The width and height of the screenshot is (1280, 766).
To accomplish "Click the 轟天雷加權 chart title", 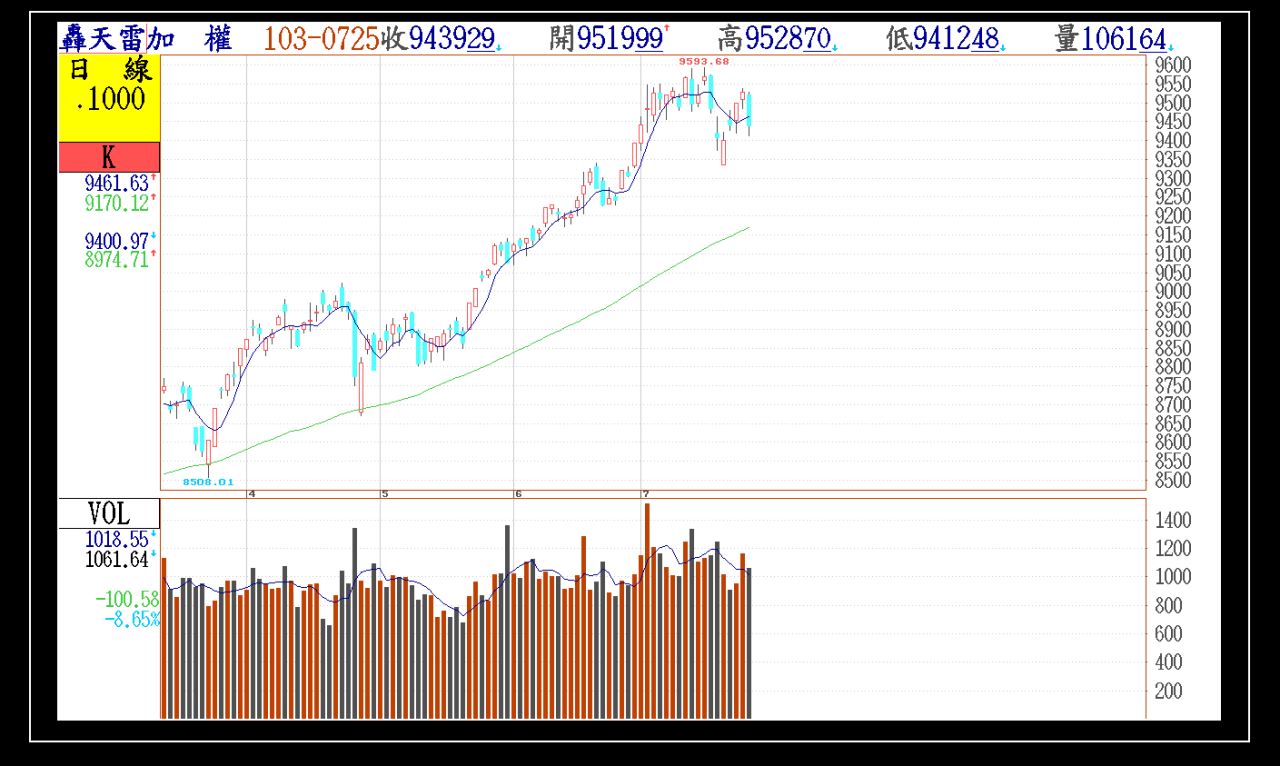I will pos(146,40).
